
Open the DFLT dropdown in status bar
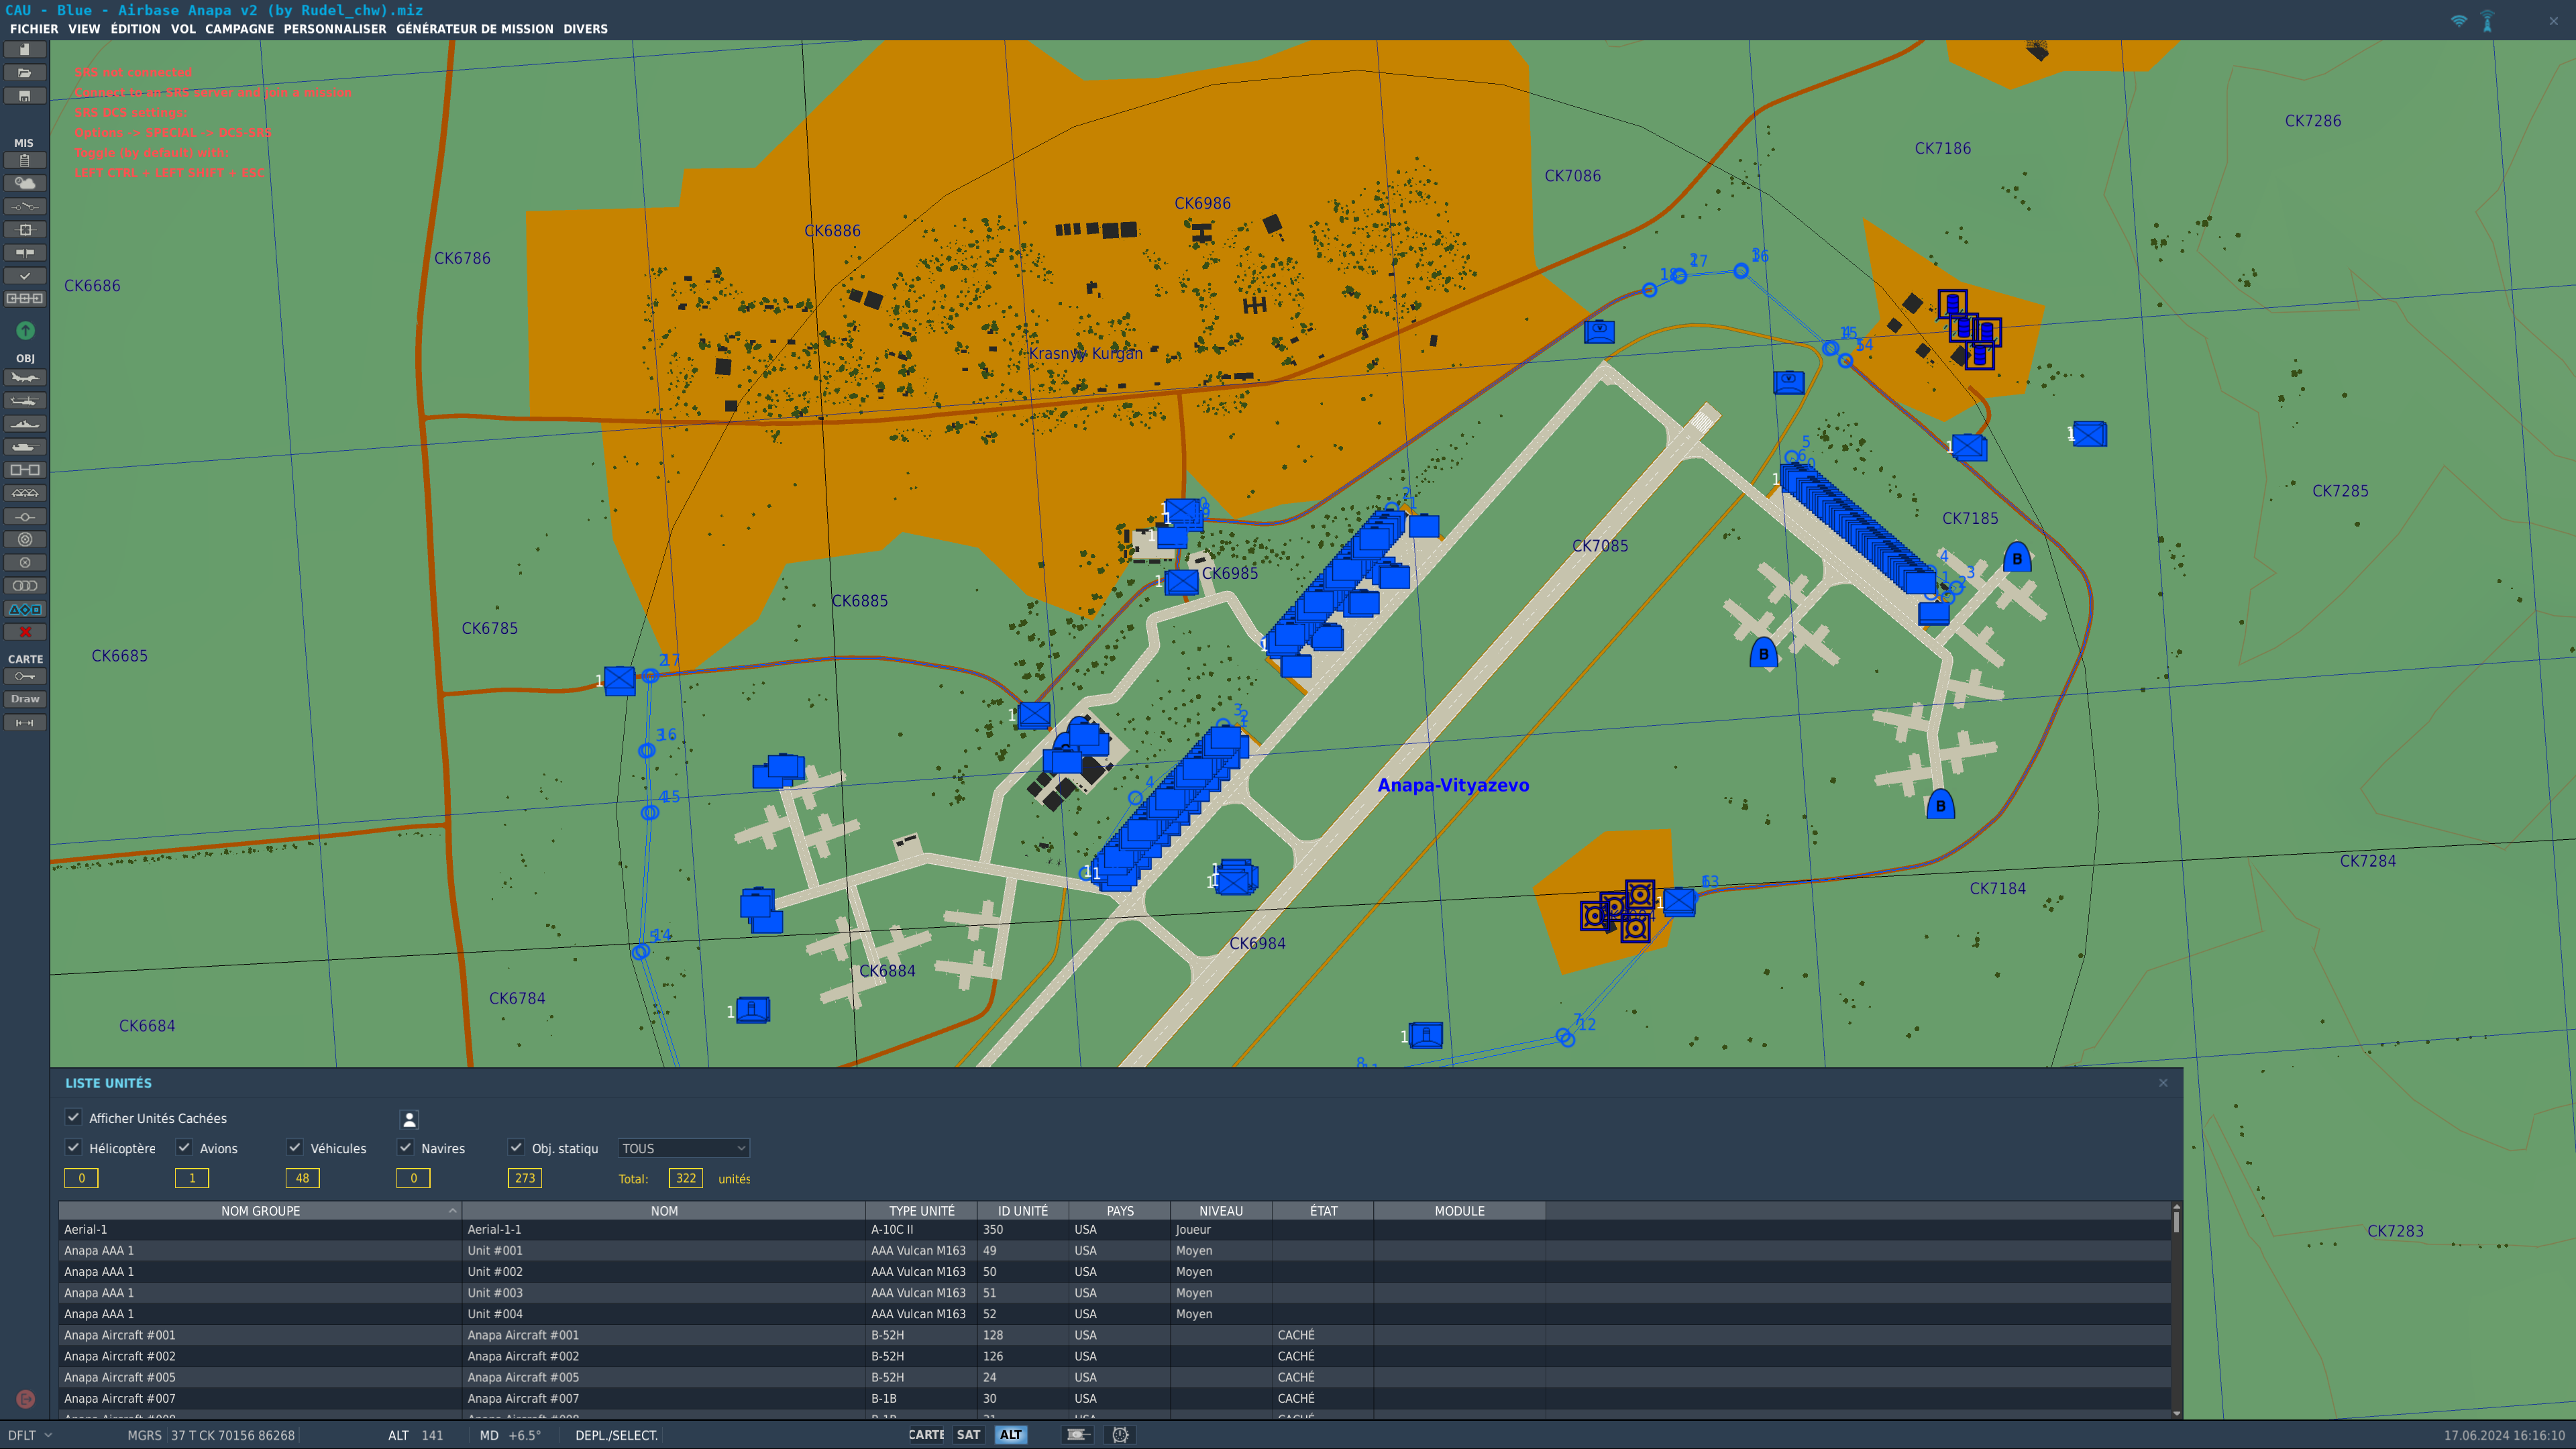30,1435
